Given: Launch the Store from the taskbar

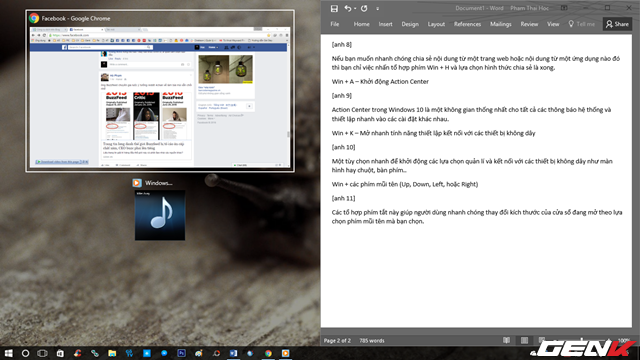Looking at the screenshot, I should tap(60, 353).
